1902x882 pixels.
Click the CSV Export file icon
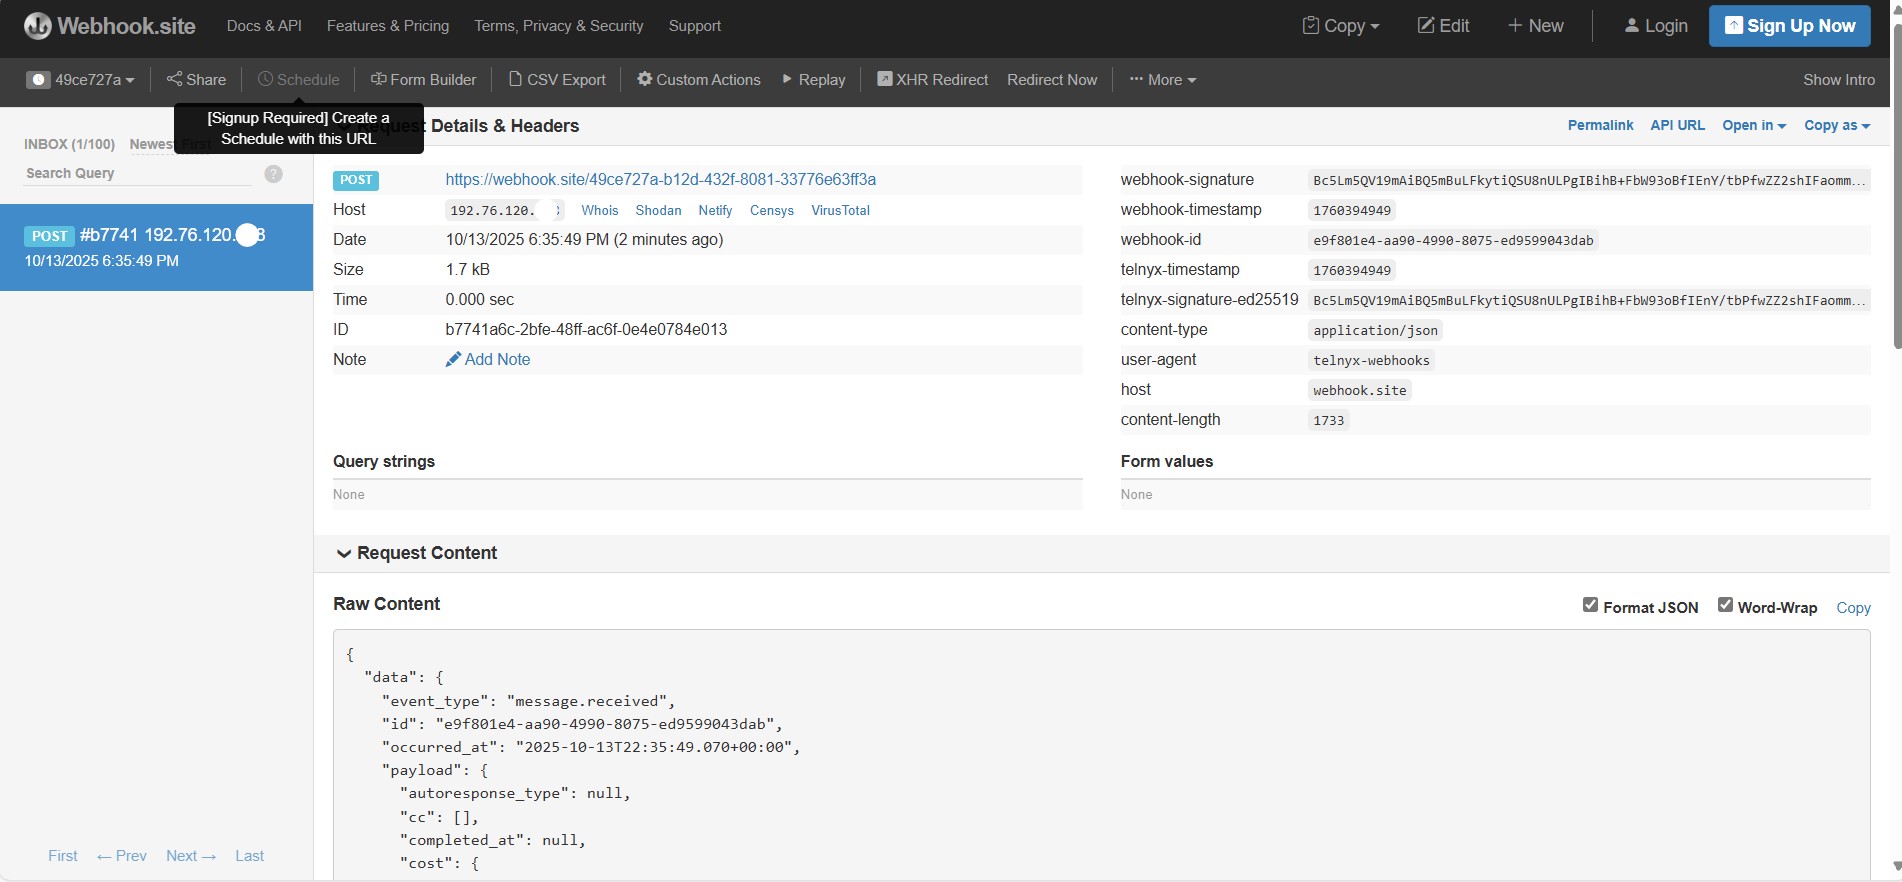pos(515,79)
